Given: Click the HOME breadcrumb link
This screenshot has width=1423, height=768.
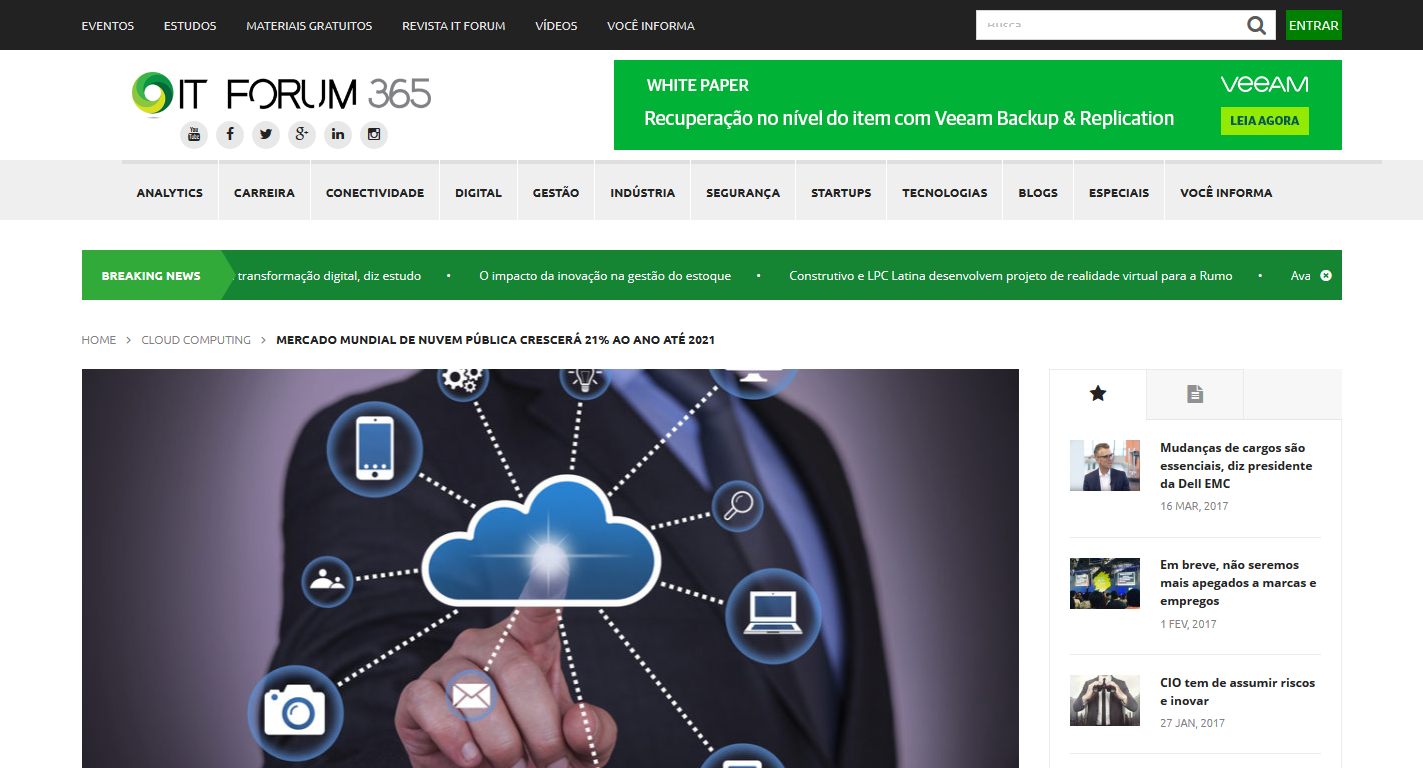Looking at the screenshot, I should pos(99,340).
